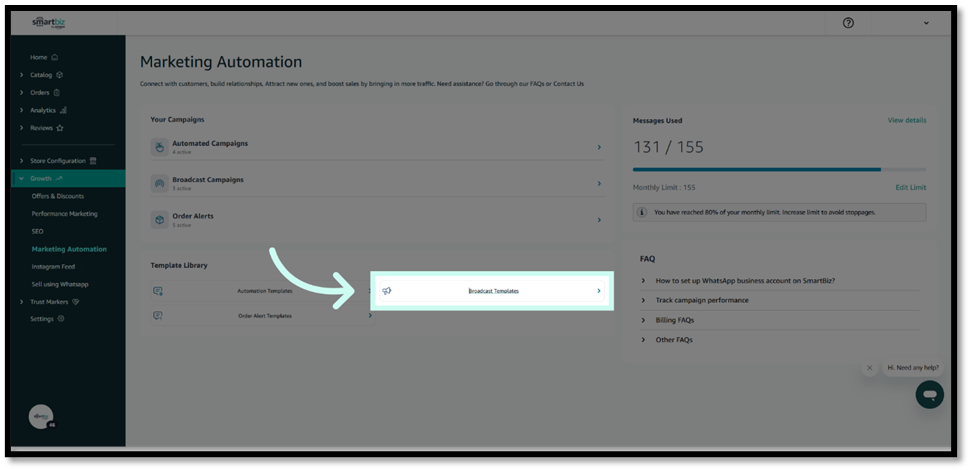The image size is (970, 470).
Task: Click the Broadcast Campaigns icon
Action: coord(159,183)
